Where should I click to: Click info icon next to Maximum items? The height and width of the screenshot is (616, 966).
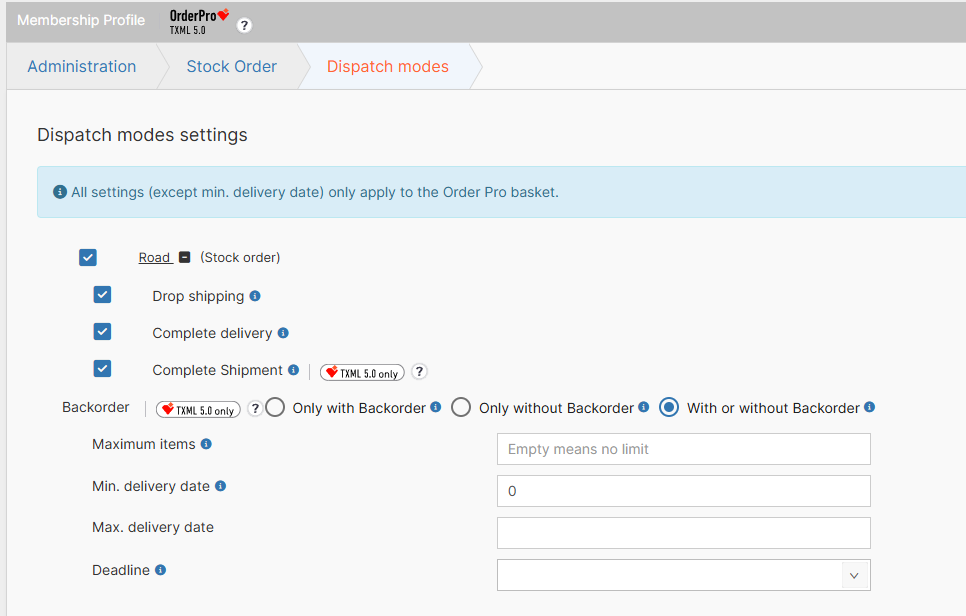coord(206,444)
